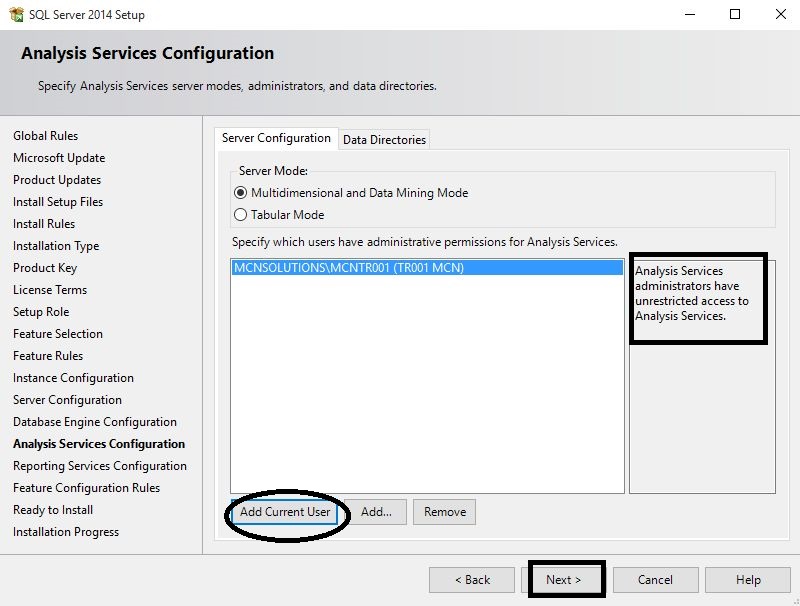This screenshot has height=606, width=800.
Task: Click Ready to Install step
Action: pos(53,510)
